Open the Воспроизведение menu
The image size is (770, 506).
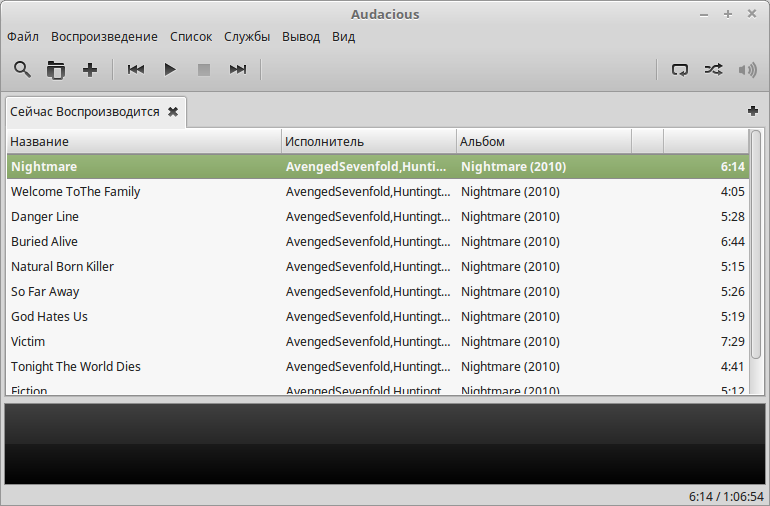[104, 37]
